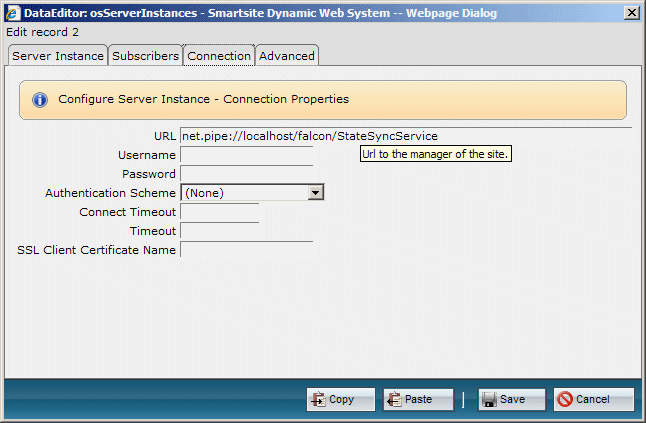Click the Copy button
Viewport: 646px width, 423px height.
tap(341, 399)
